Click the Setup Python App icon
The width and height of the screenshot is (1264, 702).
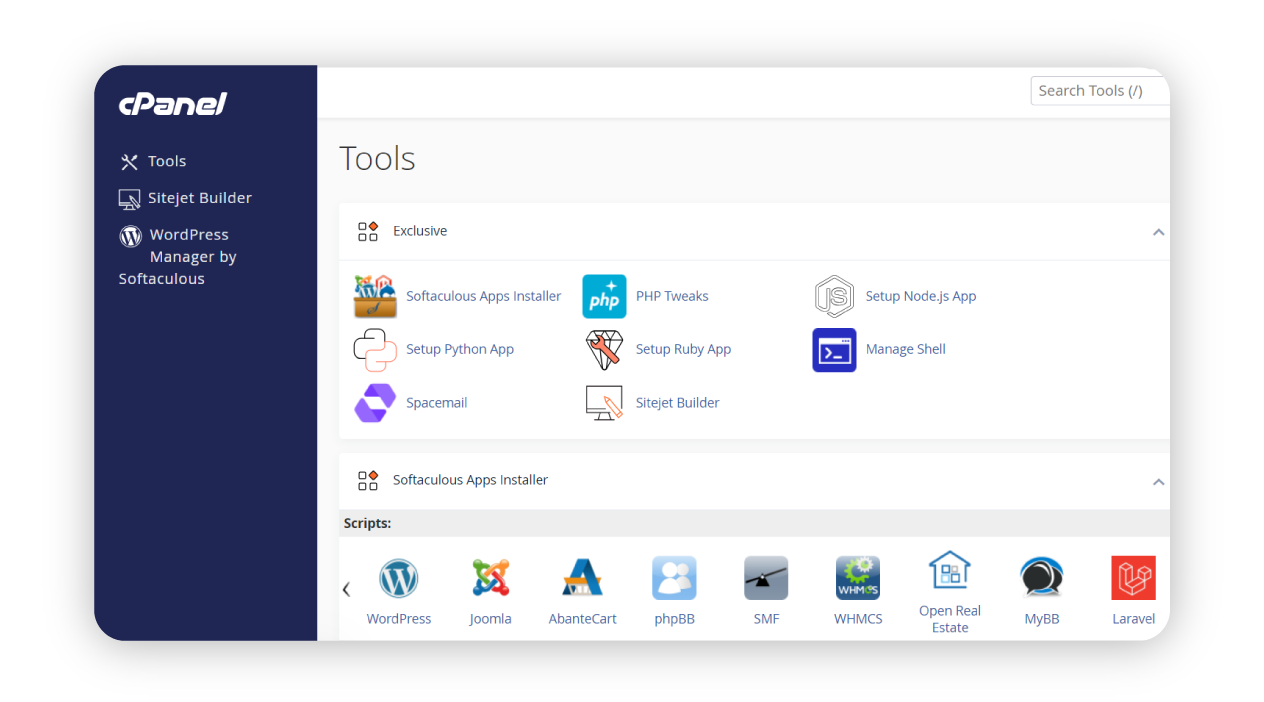375,349
